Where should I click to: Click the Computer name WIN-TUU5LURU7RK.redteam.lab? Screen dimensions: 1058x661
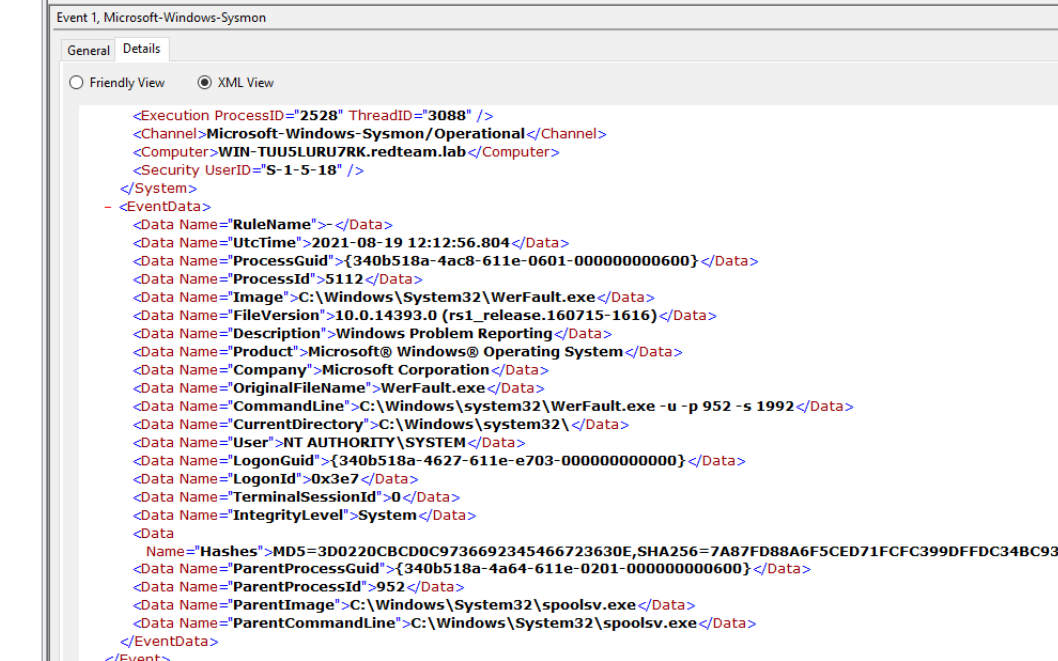[x=342, y=152]
